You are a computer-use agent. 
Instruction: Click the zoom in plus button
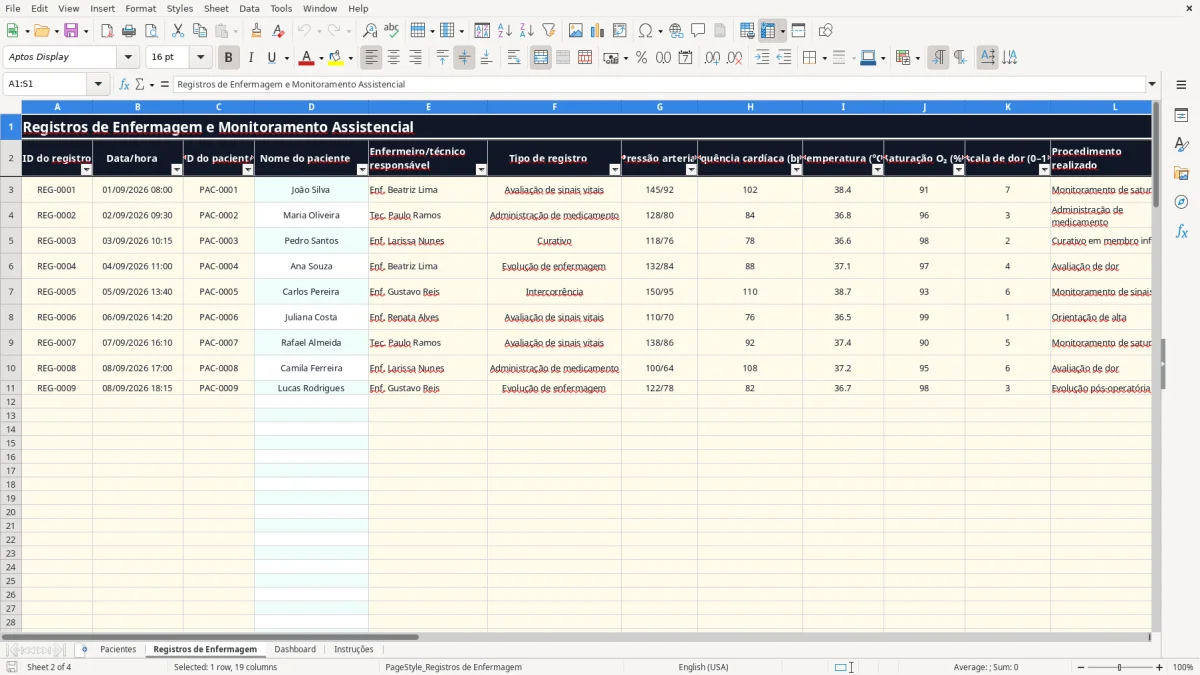pos(1160,667)
